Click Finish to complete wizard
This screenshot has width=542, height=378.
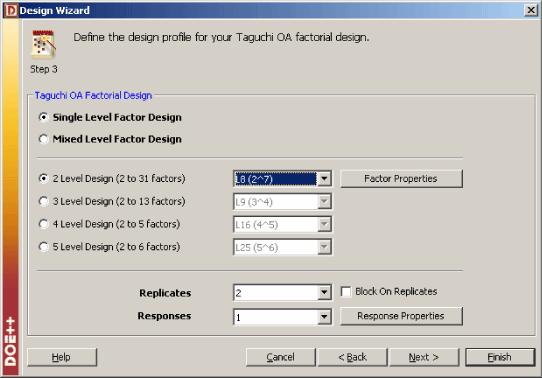click(x=500, y=357)
